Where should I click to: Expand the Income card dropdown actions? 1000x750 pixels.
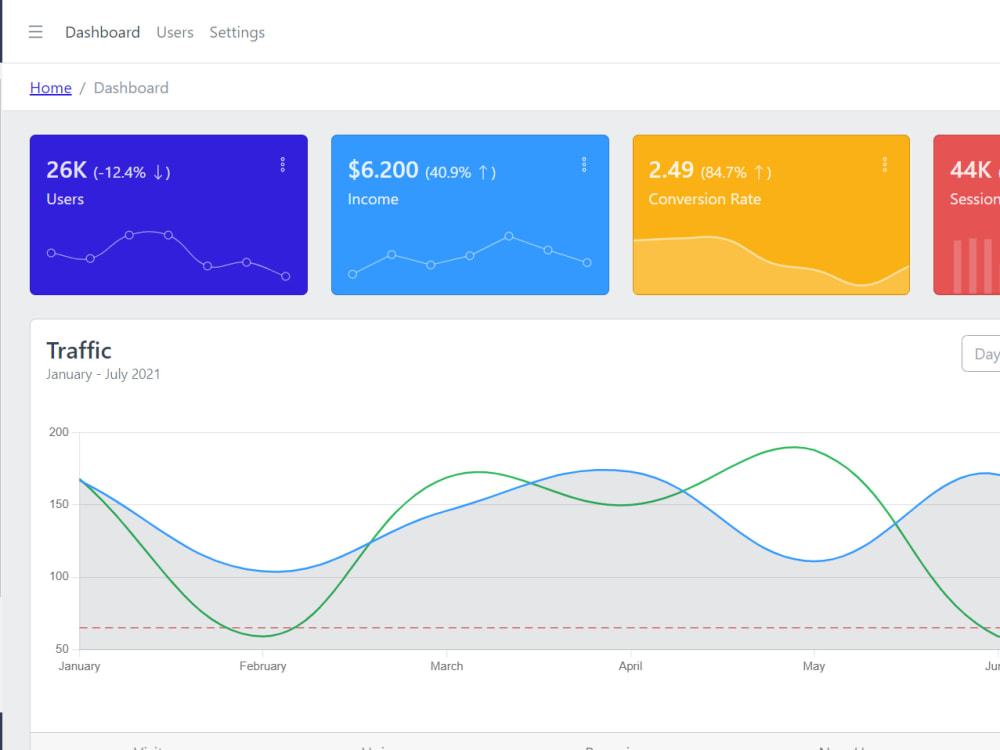[584, 164]
